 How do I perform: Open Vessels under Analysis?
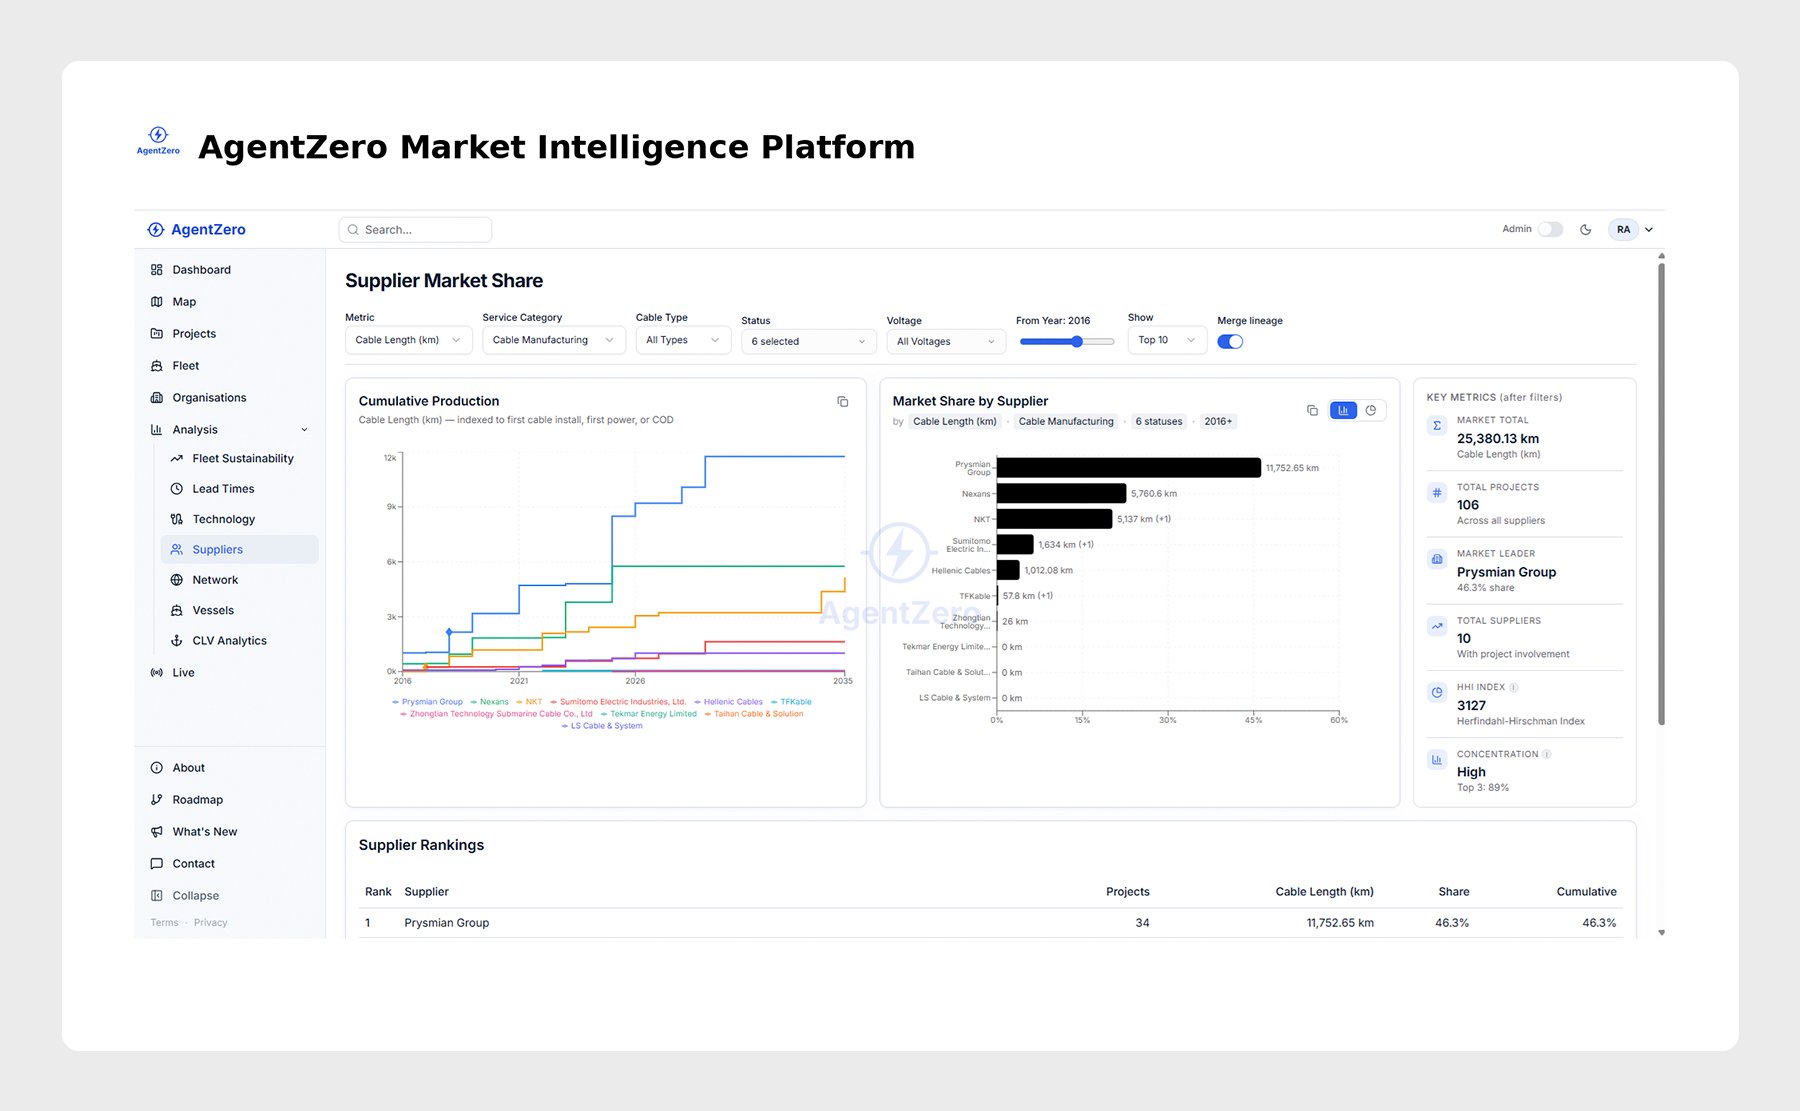(x=213, y=610)
